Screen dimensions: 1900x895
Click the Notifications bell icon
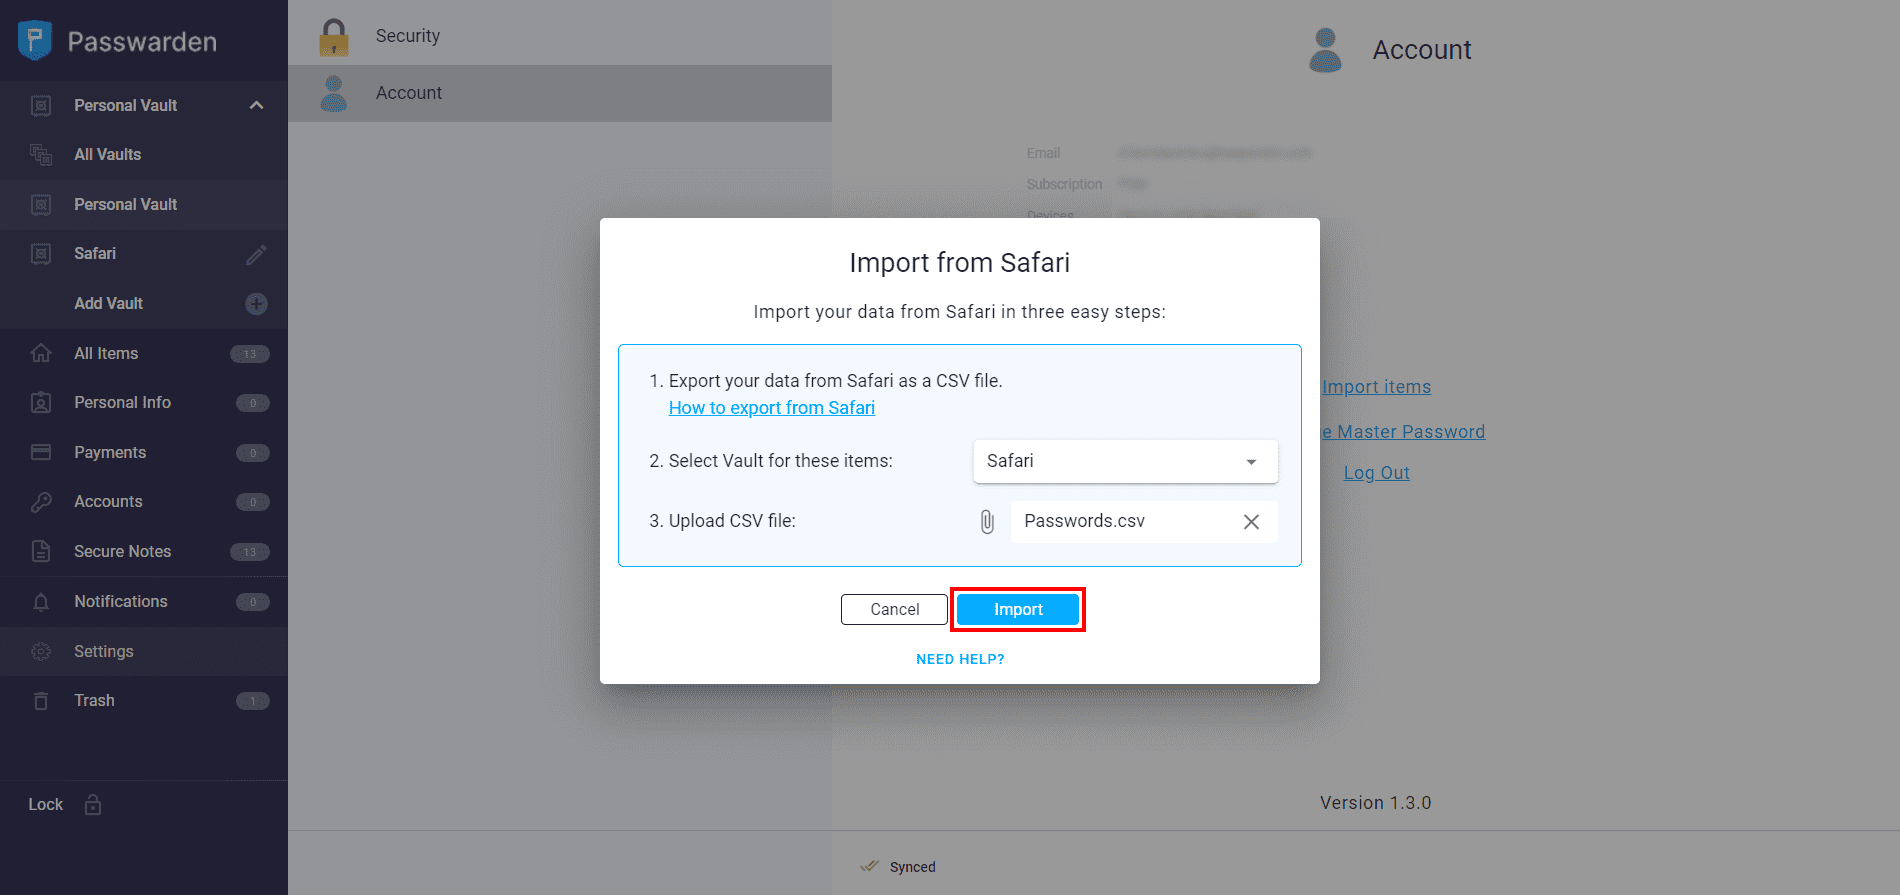(41, 601)
